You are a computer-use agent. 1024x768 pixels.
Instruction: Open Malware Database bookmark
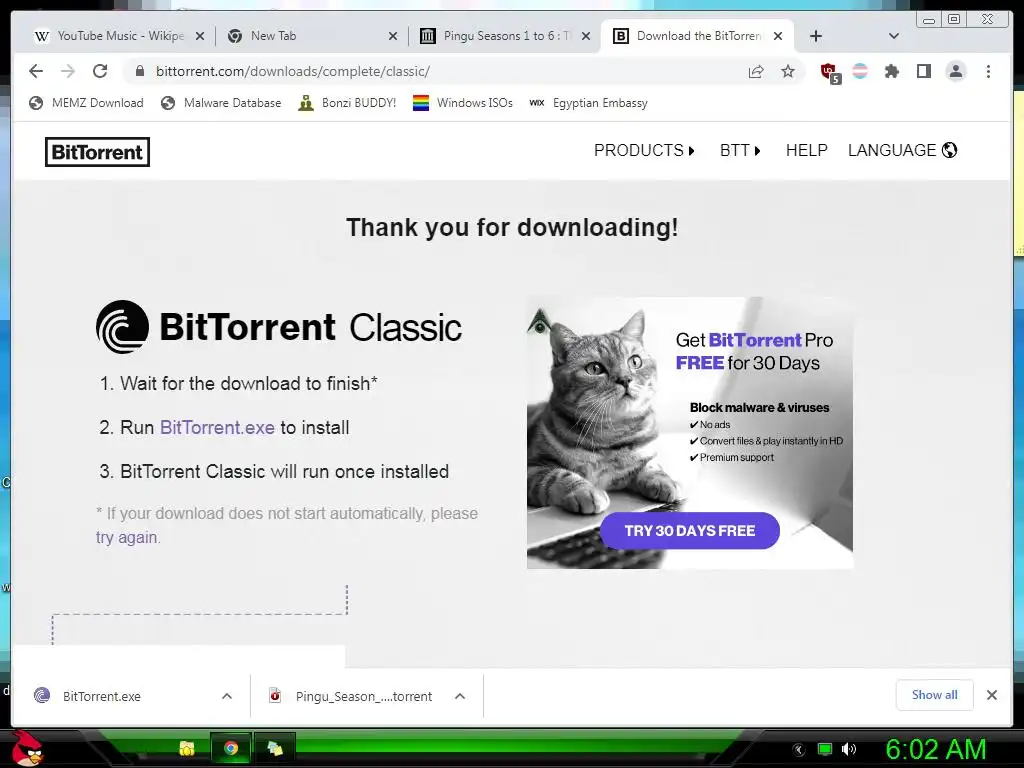(x=221, y=103)
